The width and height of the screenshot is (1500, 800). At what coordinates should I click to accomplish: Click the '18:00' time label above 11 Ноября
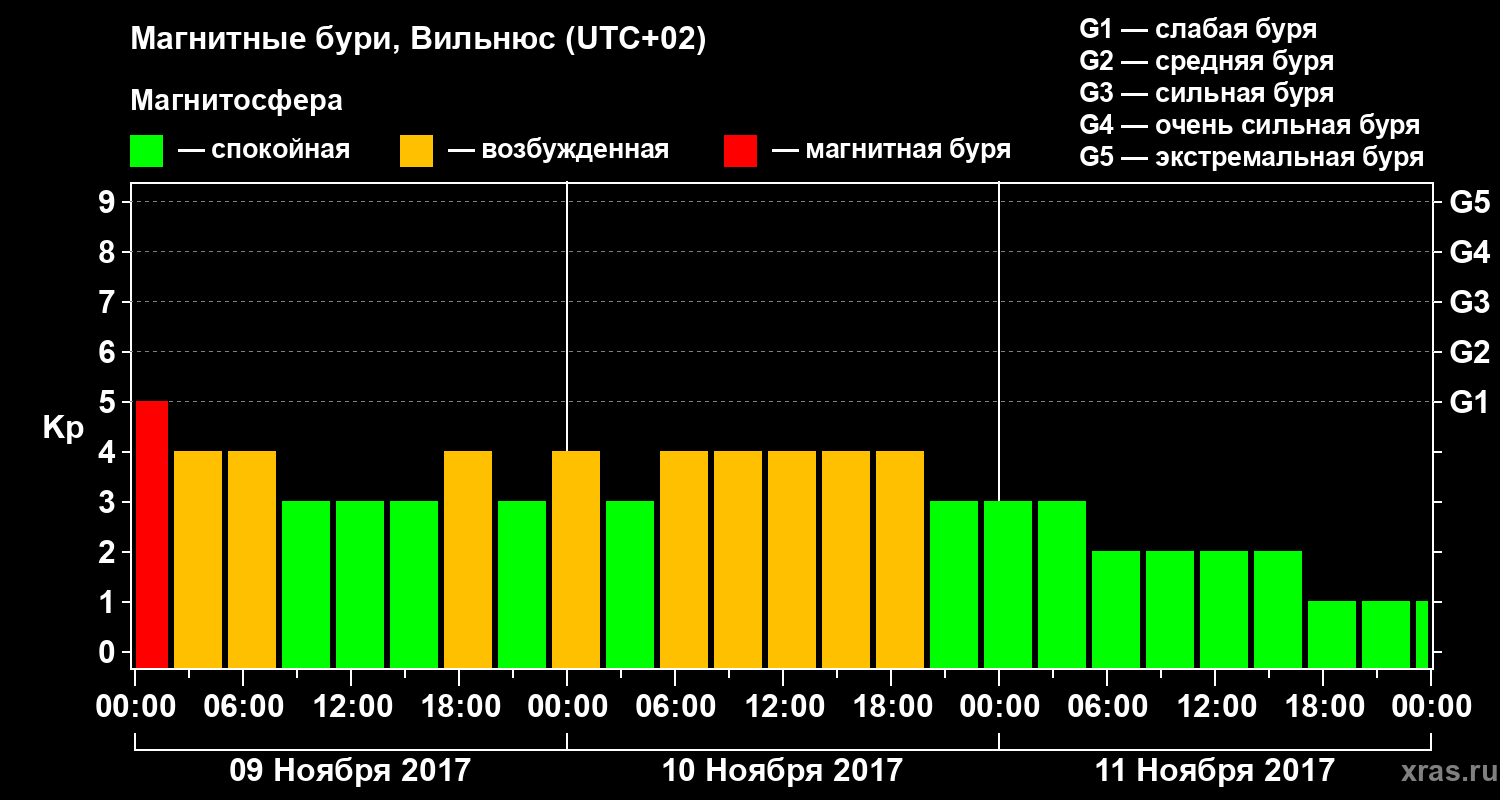coord(1323,707)
